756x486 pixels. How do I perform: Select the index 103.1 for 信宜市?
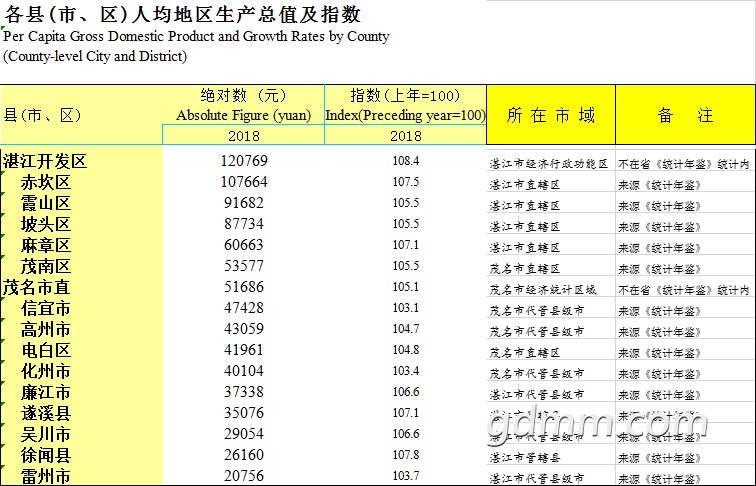[406, 308]
